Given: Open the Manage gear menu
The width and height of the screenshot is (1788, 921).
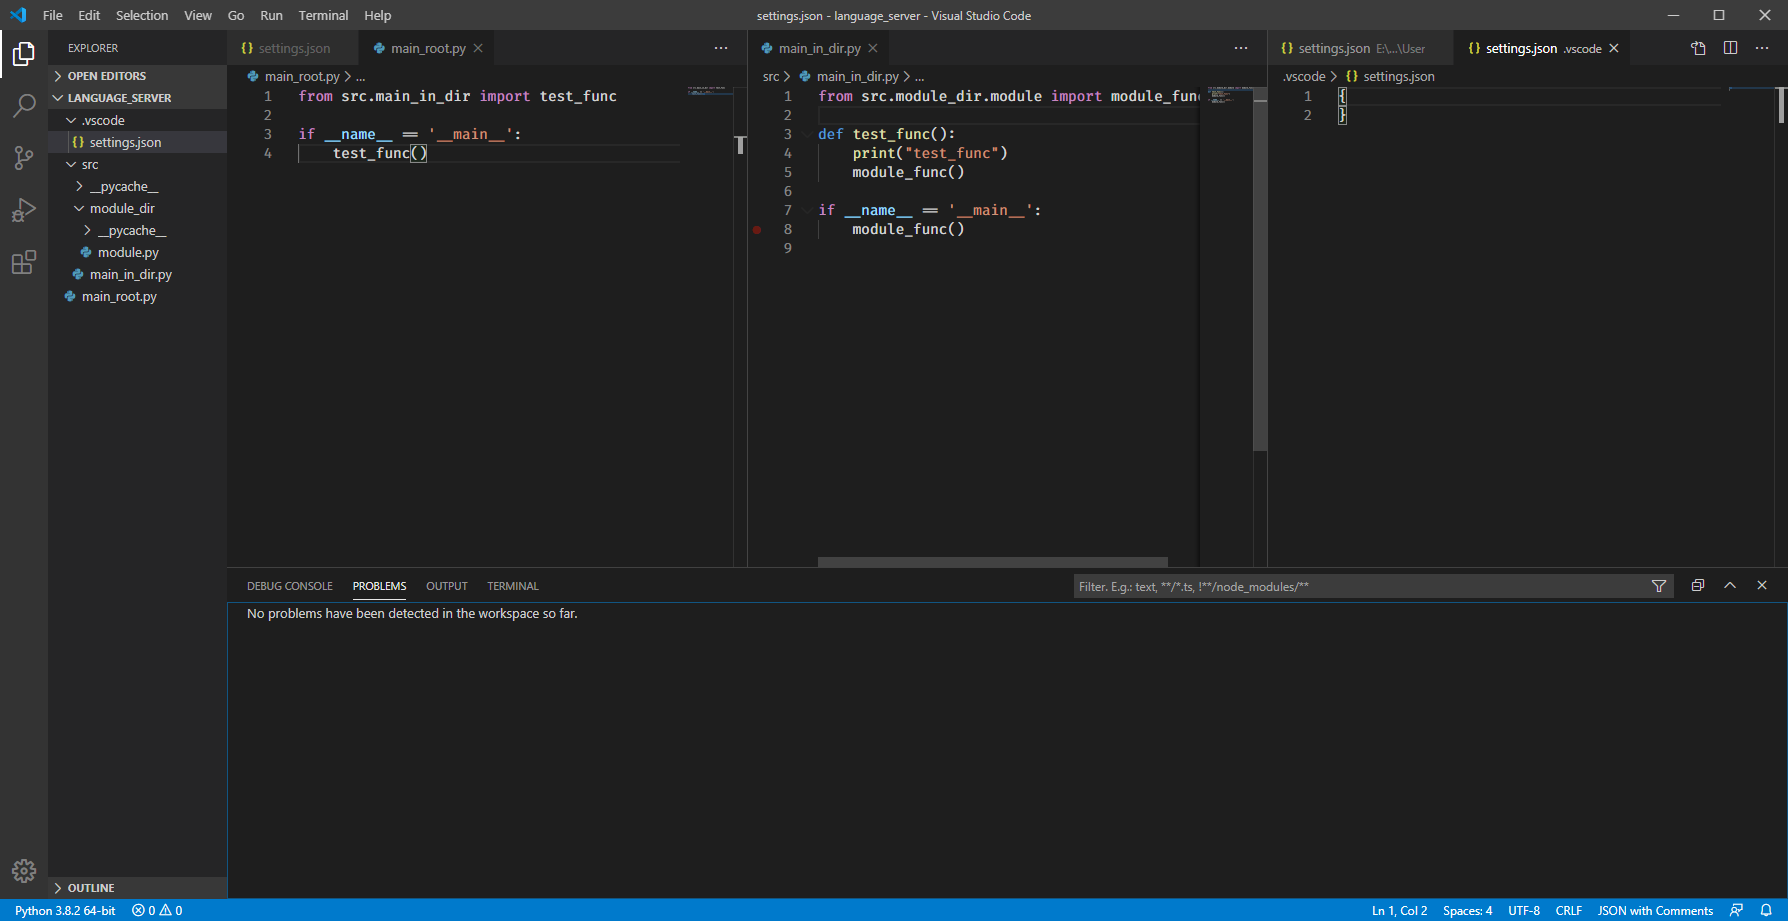Looking at the screenshot, I should (23, 870).
